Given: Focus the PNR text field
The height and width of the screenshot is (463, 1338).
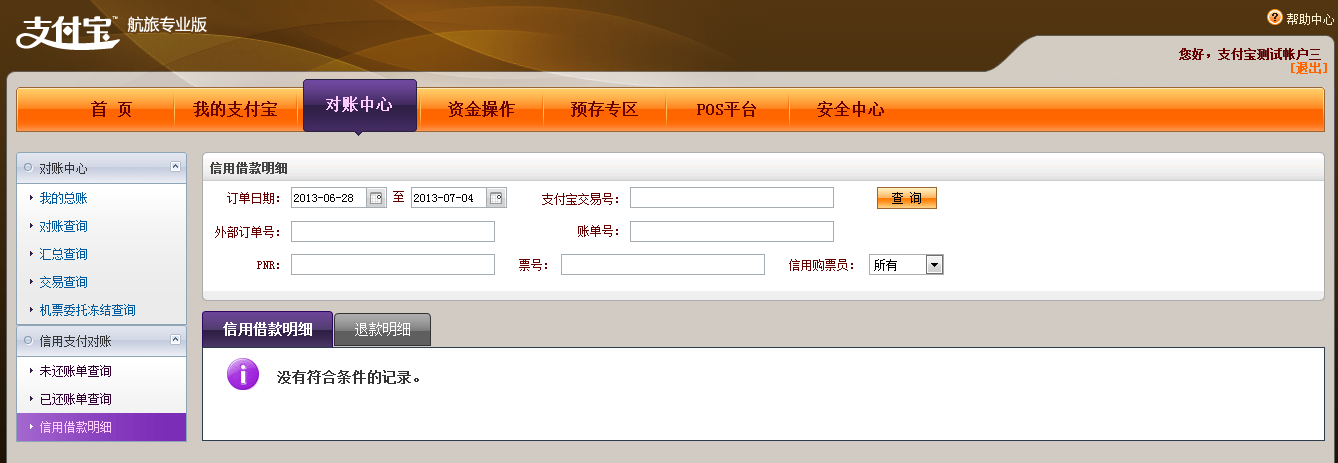Looking at the screenshot, I should (x=392, y=265).
